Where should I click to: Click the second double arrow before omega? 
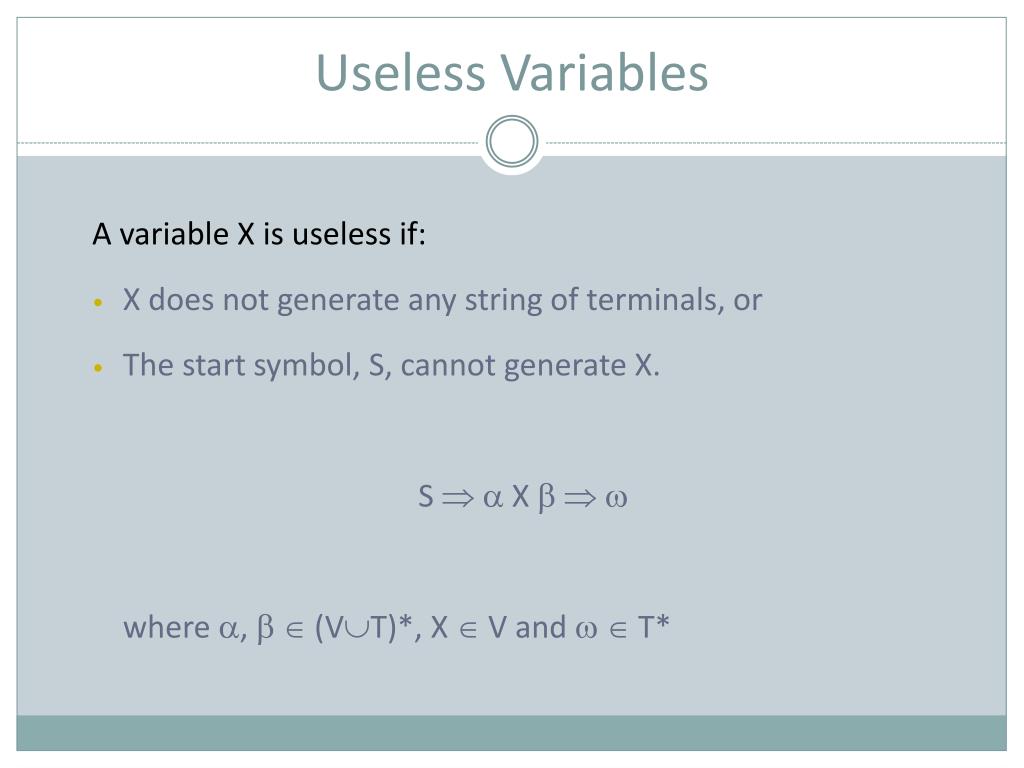click(x=580, y=498)
